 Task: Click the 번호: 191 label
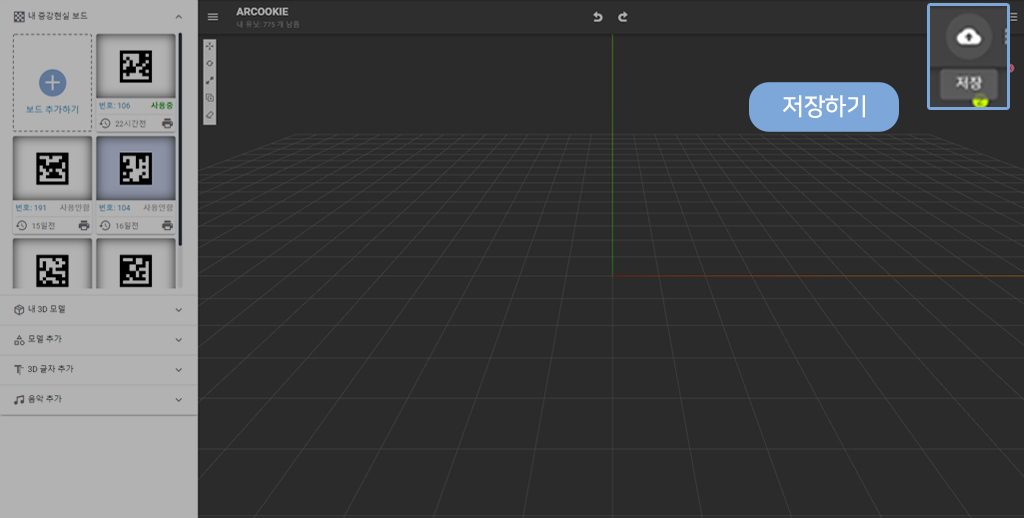[x=31, y=208]
